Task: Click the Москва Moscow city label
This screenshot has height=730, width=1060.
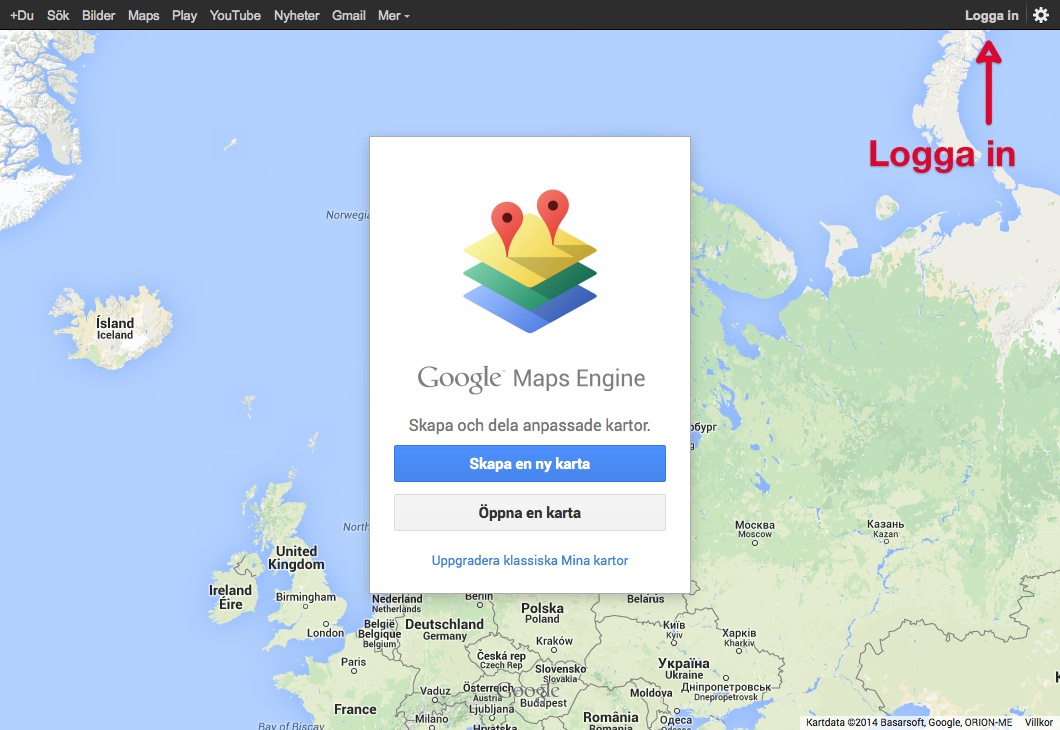Action: point(755,529)
